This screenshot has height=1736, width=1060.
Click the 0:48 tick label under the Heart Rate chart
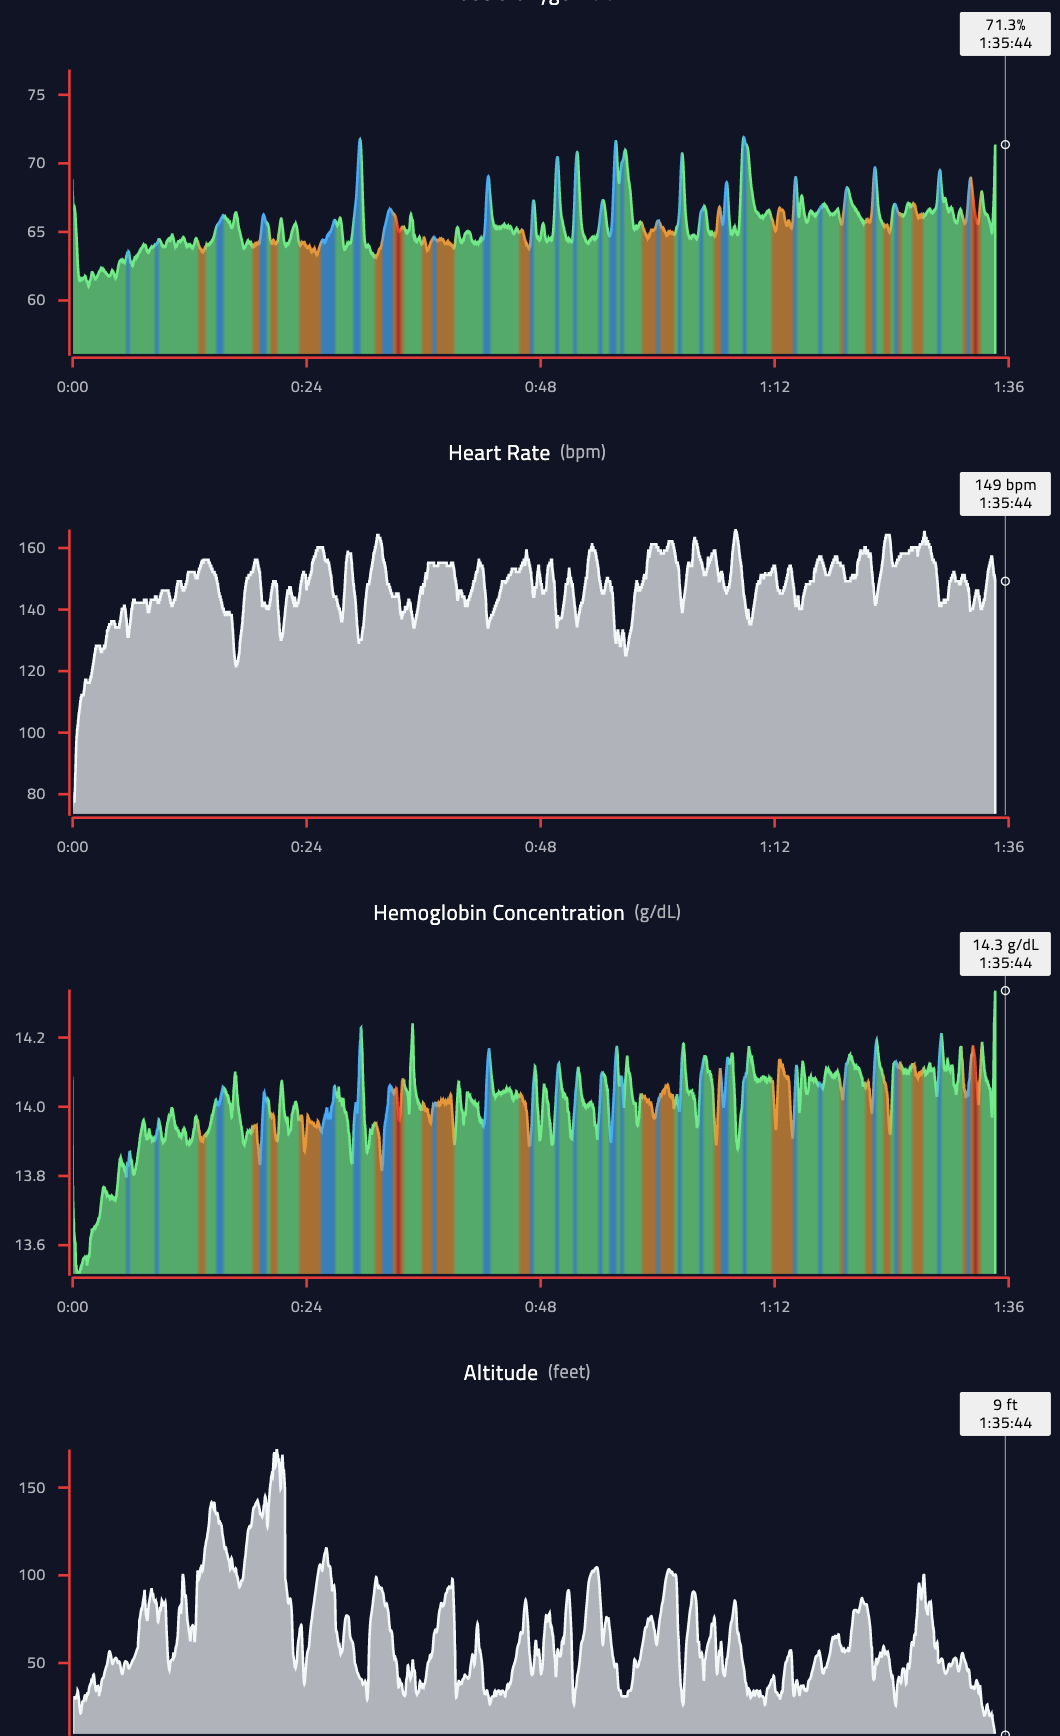point(540,847)
